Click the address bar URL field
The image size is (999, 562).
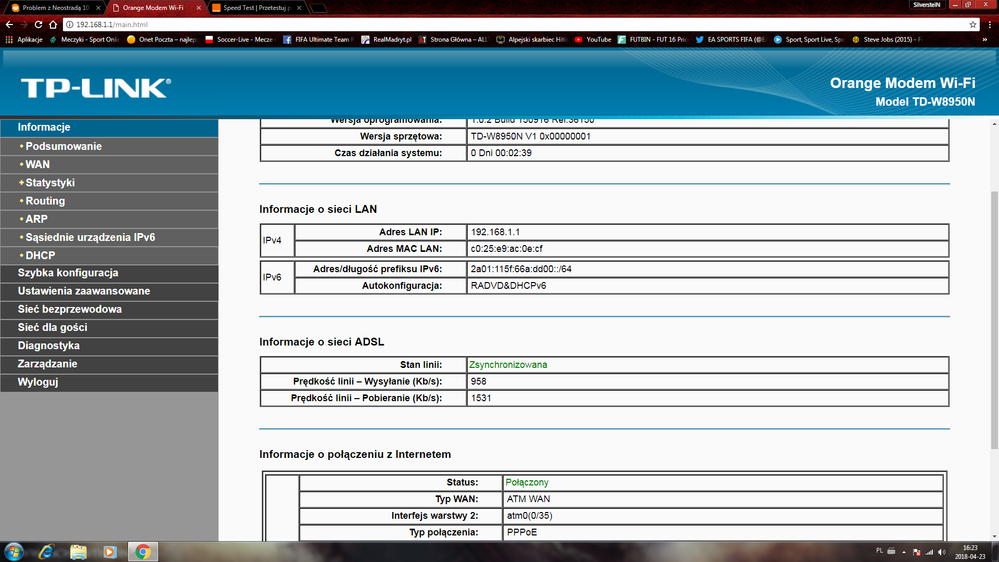[x=500, y=24]
